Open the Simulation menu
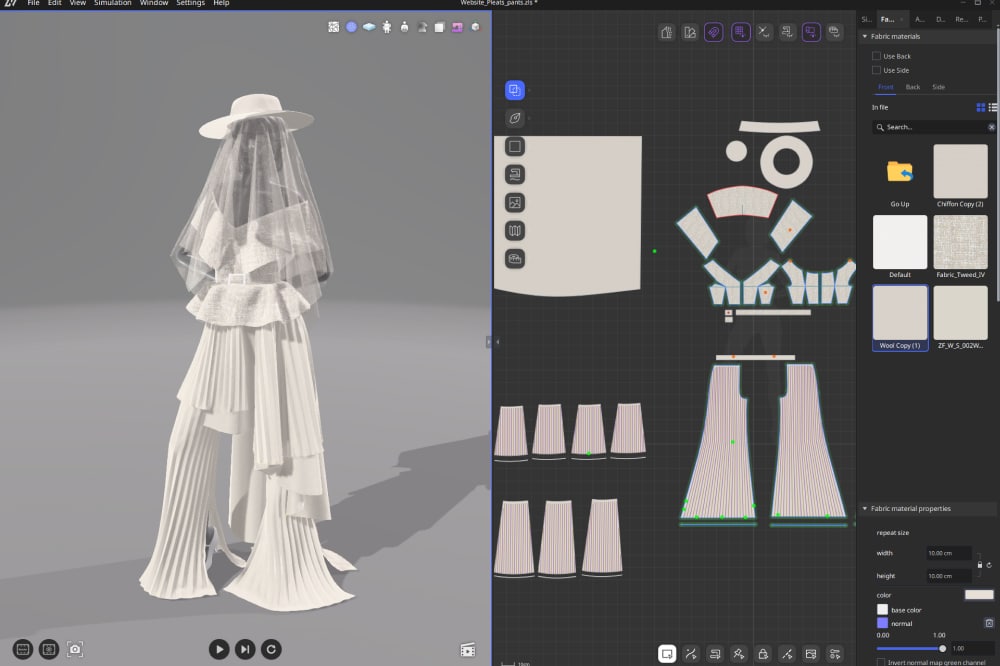Image resolution: width=1000 pixels, height=666 pixels. point(112,3)
